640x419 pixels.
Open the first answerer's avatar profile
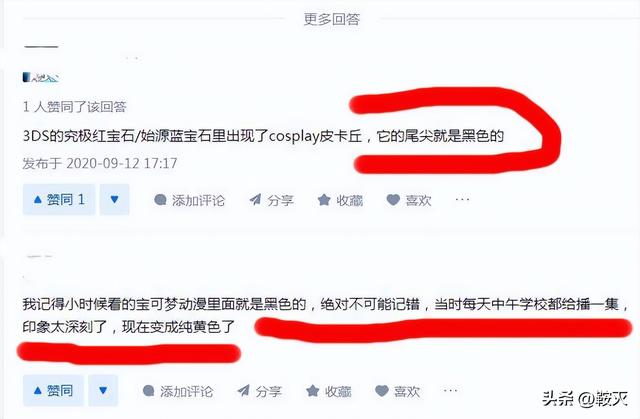(41, 77)
